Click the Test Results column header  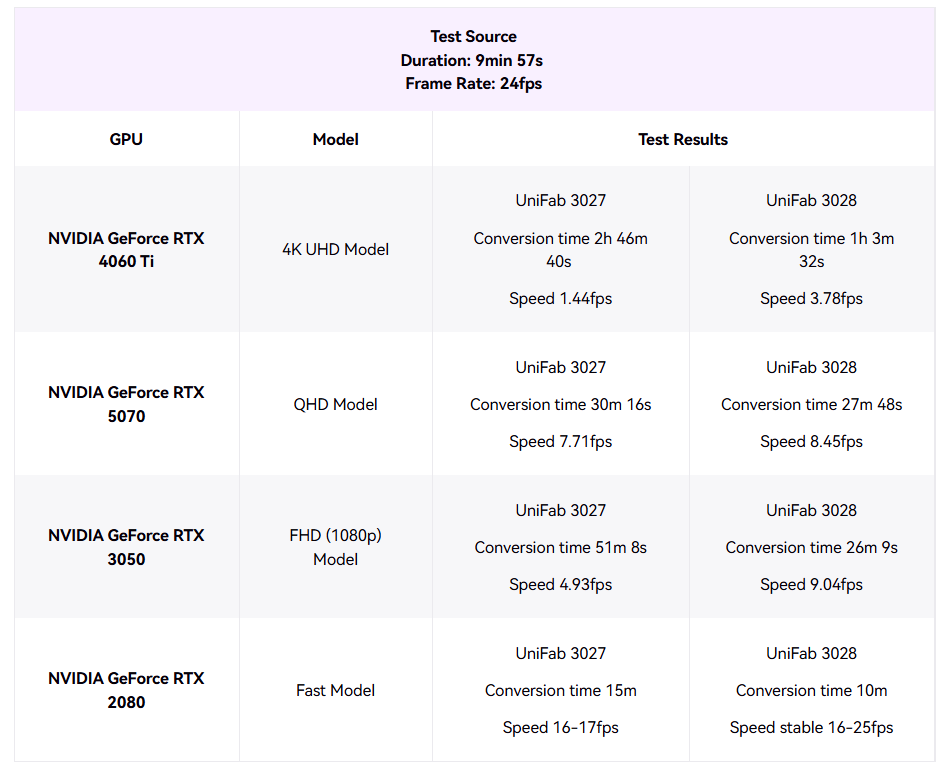[x=683, y=139]
